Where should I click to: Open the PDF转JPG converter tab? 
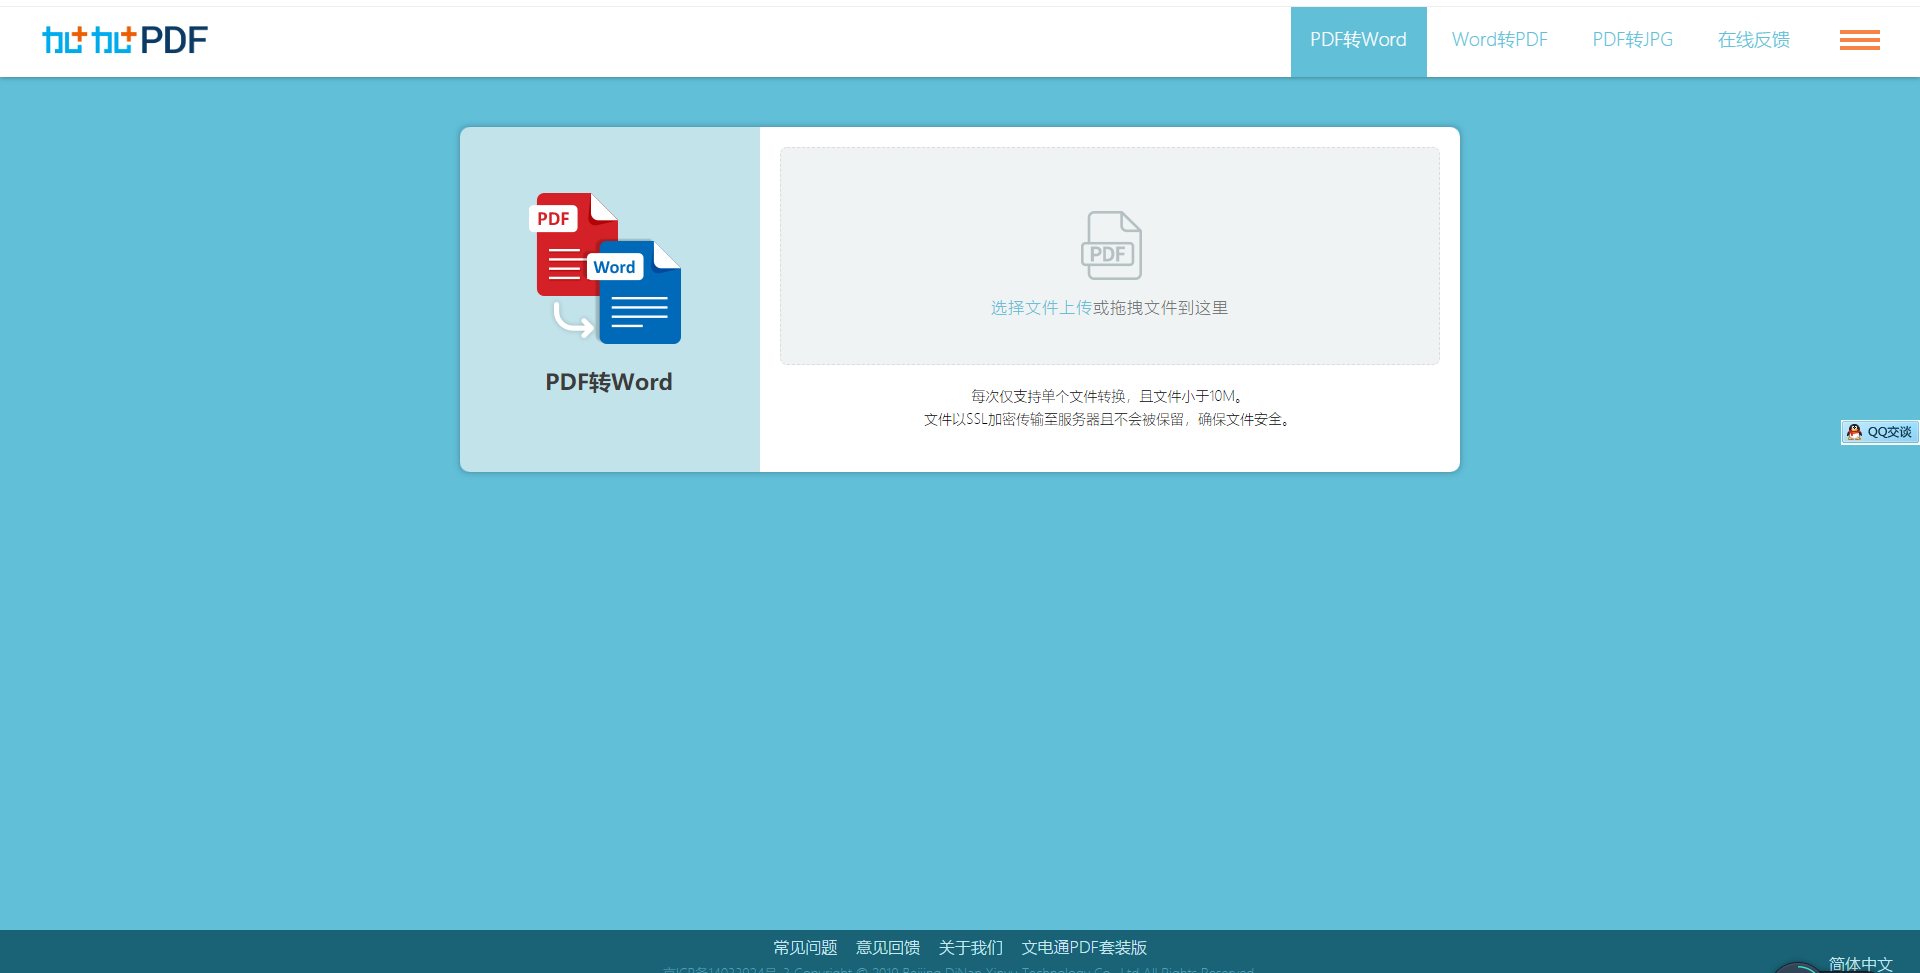1632,40
